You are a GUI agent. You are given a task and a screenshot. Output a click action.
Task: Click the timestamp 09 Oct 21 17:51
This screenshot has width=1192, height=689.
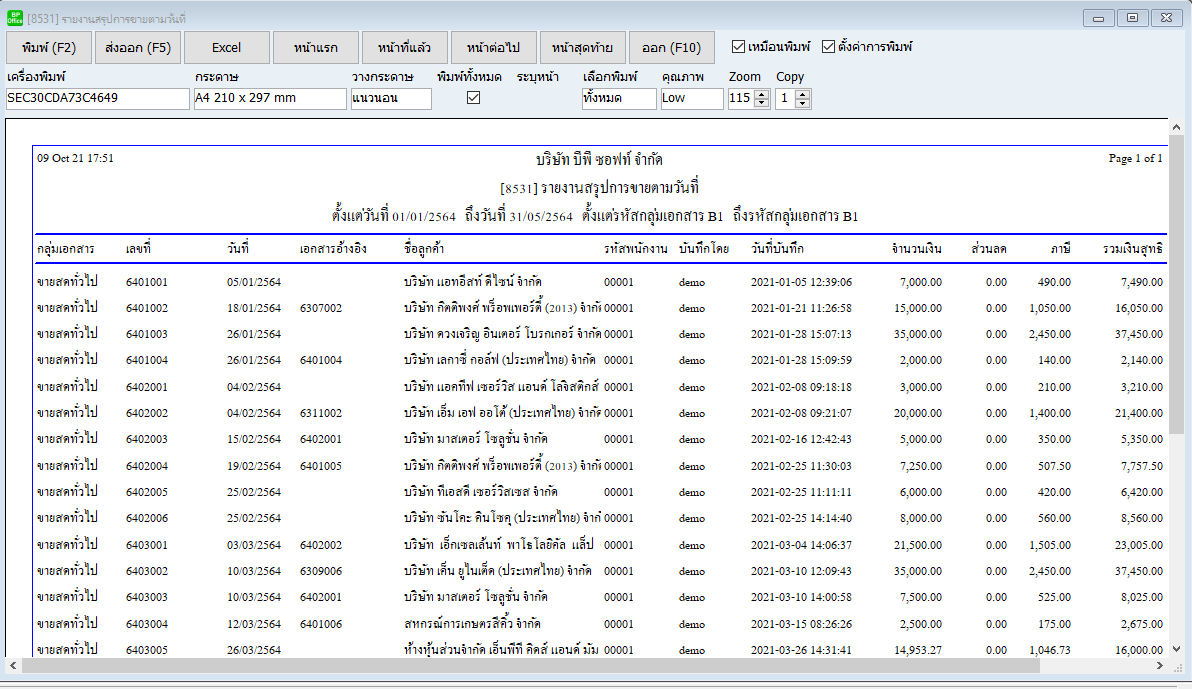coord(75,158)
